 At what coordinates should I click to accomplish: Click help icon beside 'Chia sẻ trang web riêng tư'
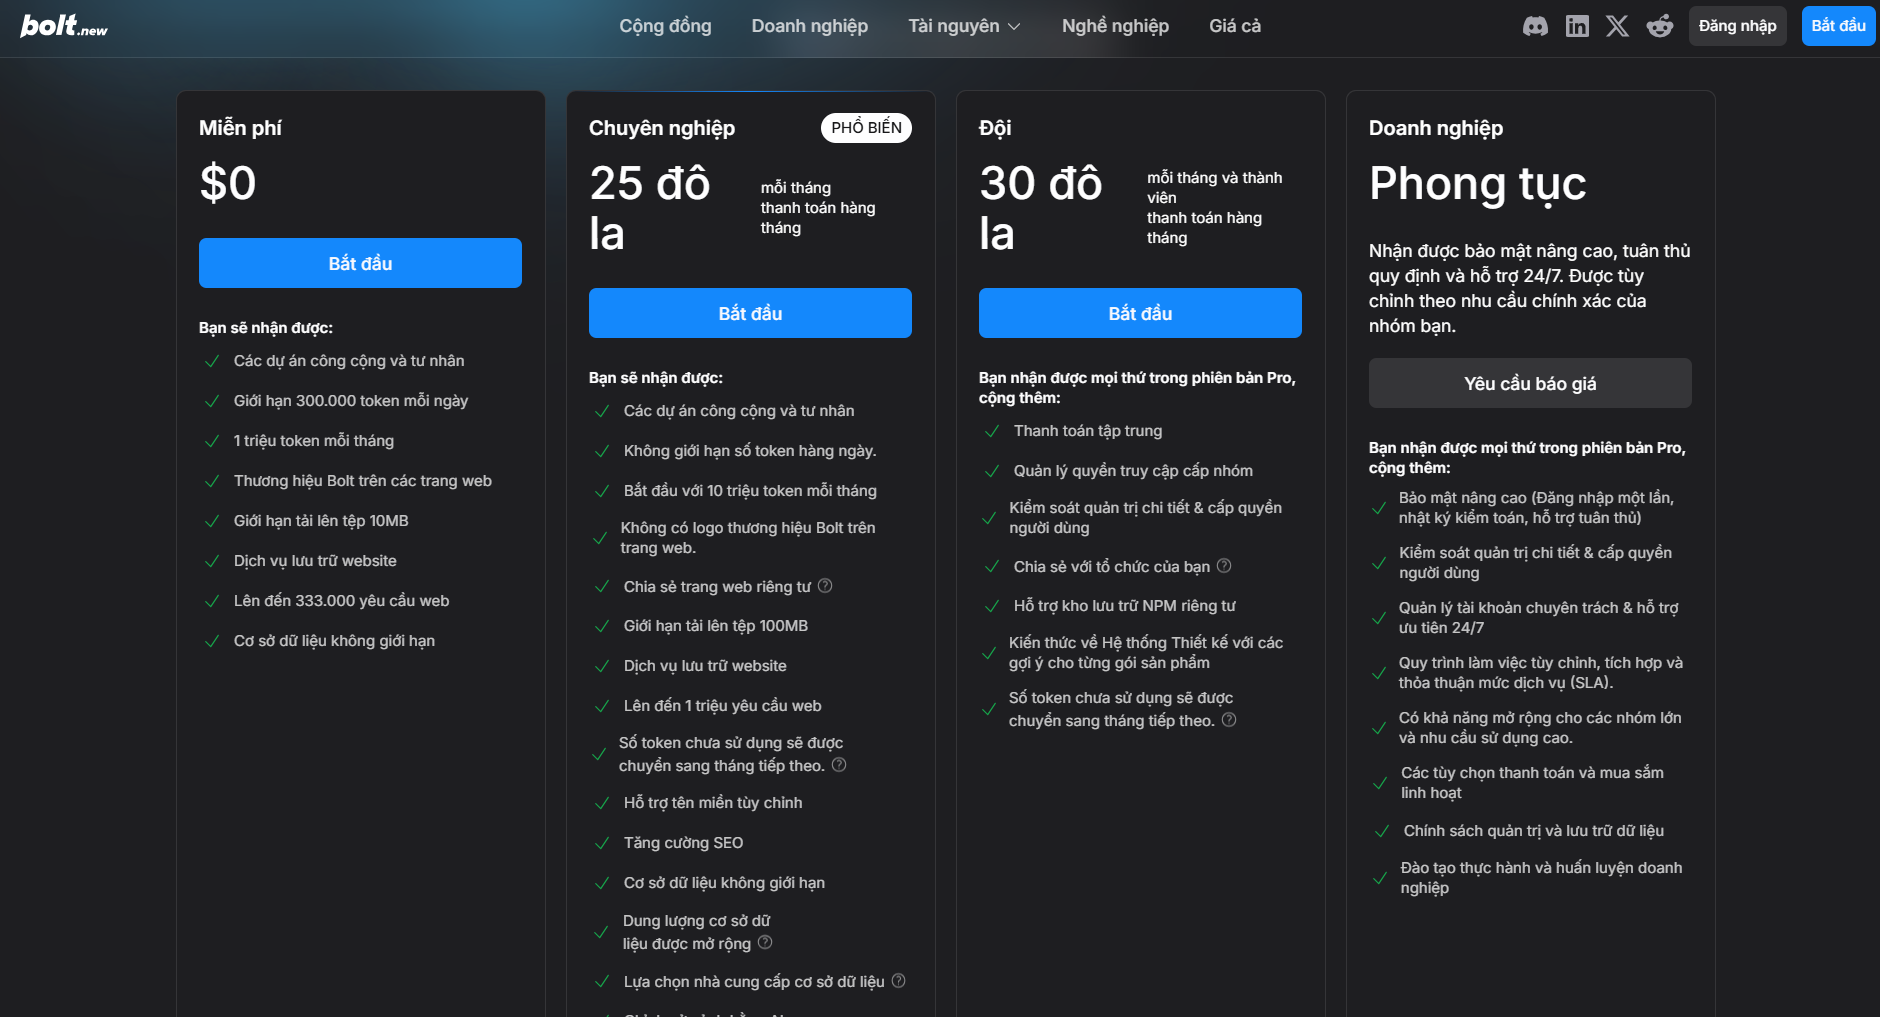(825, 586)
